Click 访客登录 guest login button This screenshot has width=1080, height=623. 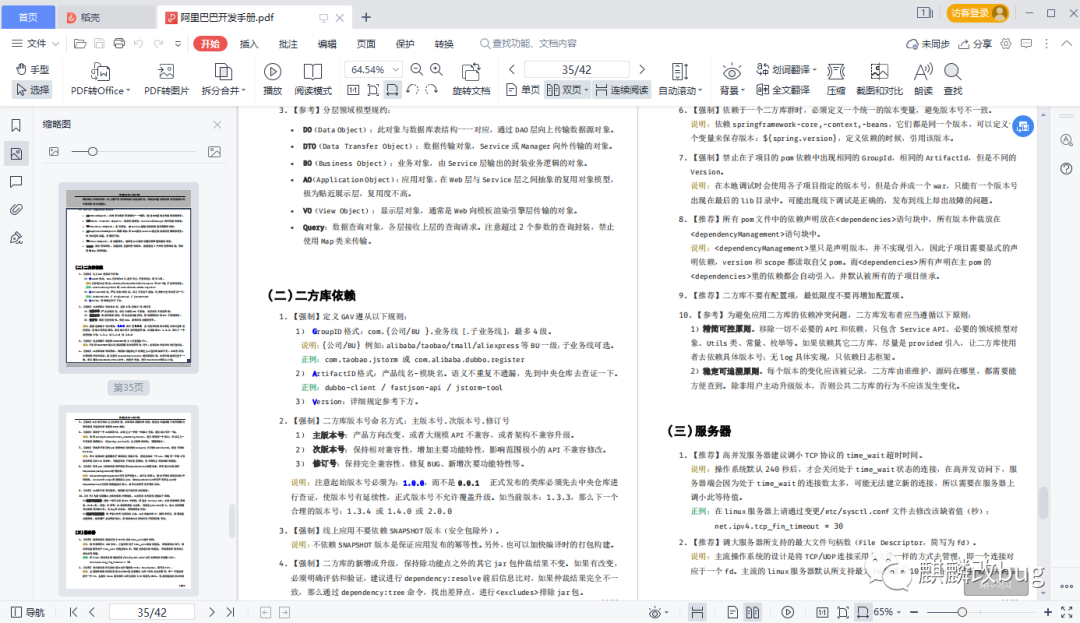[x=977, y=12]
